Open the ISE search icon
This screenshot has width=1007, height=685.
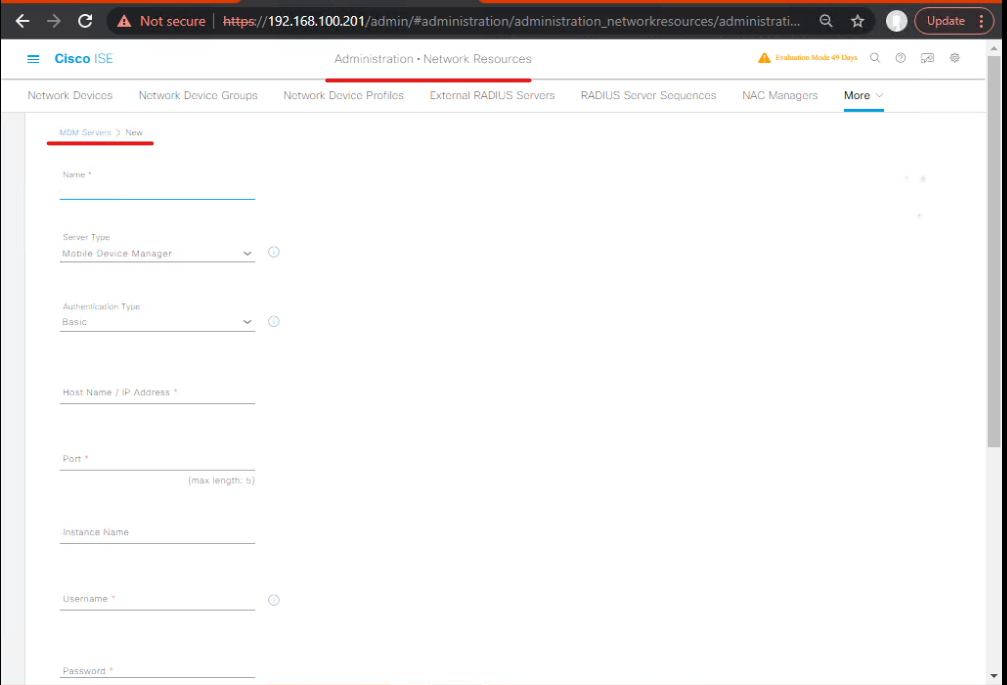(875, 58)
